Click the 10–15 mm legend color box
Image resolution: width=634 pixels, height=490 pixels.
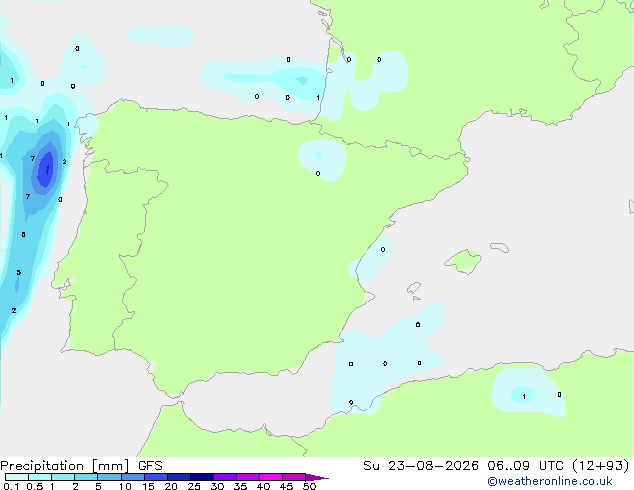point(133,477)
